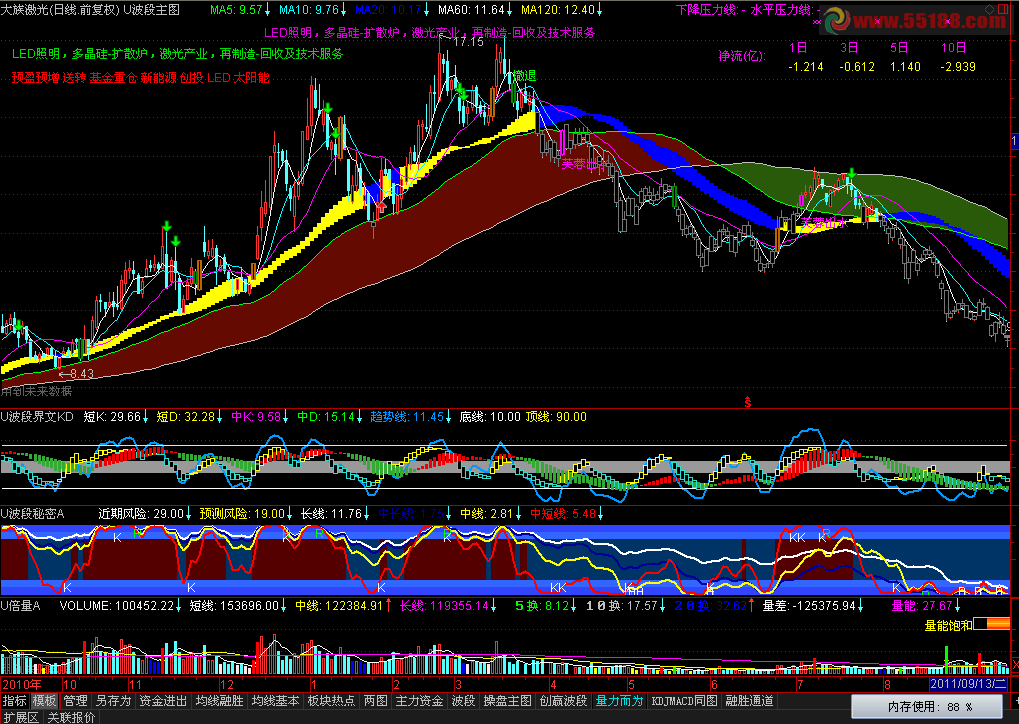1019x724 pixels.
Task: Open the 关联报价 tab
Action: (x=71, y=718)
